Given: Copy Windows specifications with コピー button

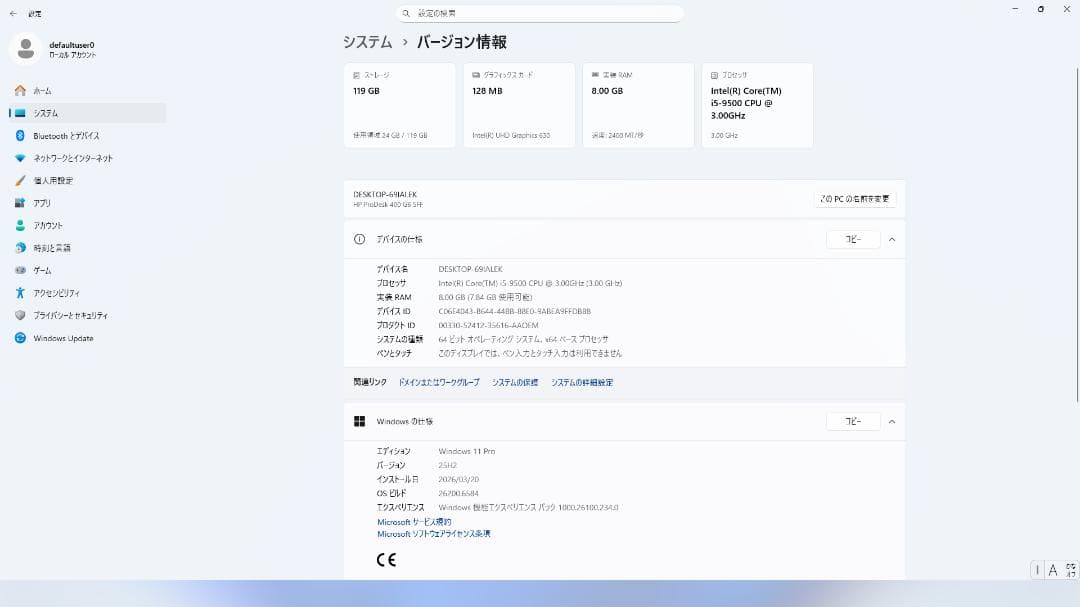Looking at the screenshot, I should (853, 421).
